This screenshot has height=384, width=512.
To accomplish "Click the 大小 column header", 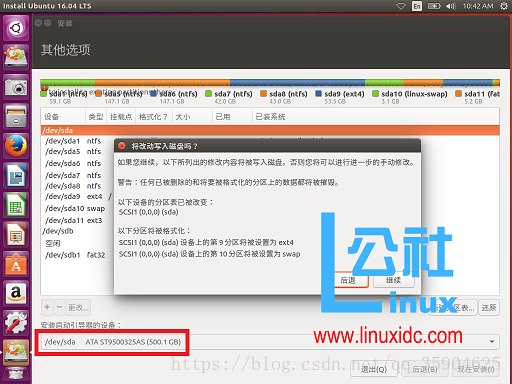I will tap(192, 117).
